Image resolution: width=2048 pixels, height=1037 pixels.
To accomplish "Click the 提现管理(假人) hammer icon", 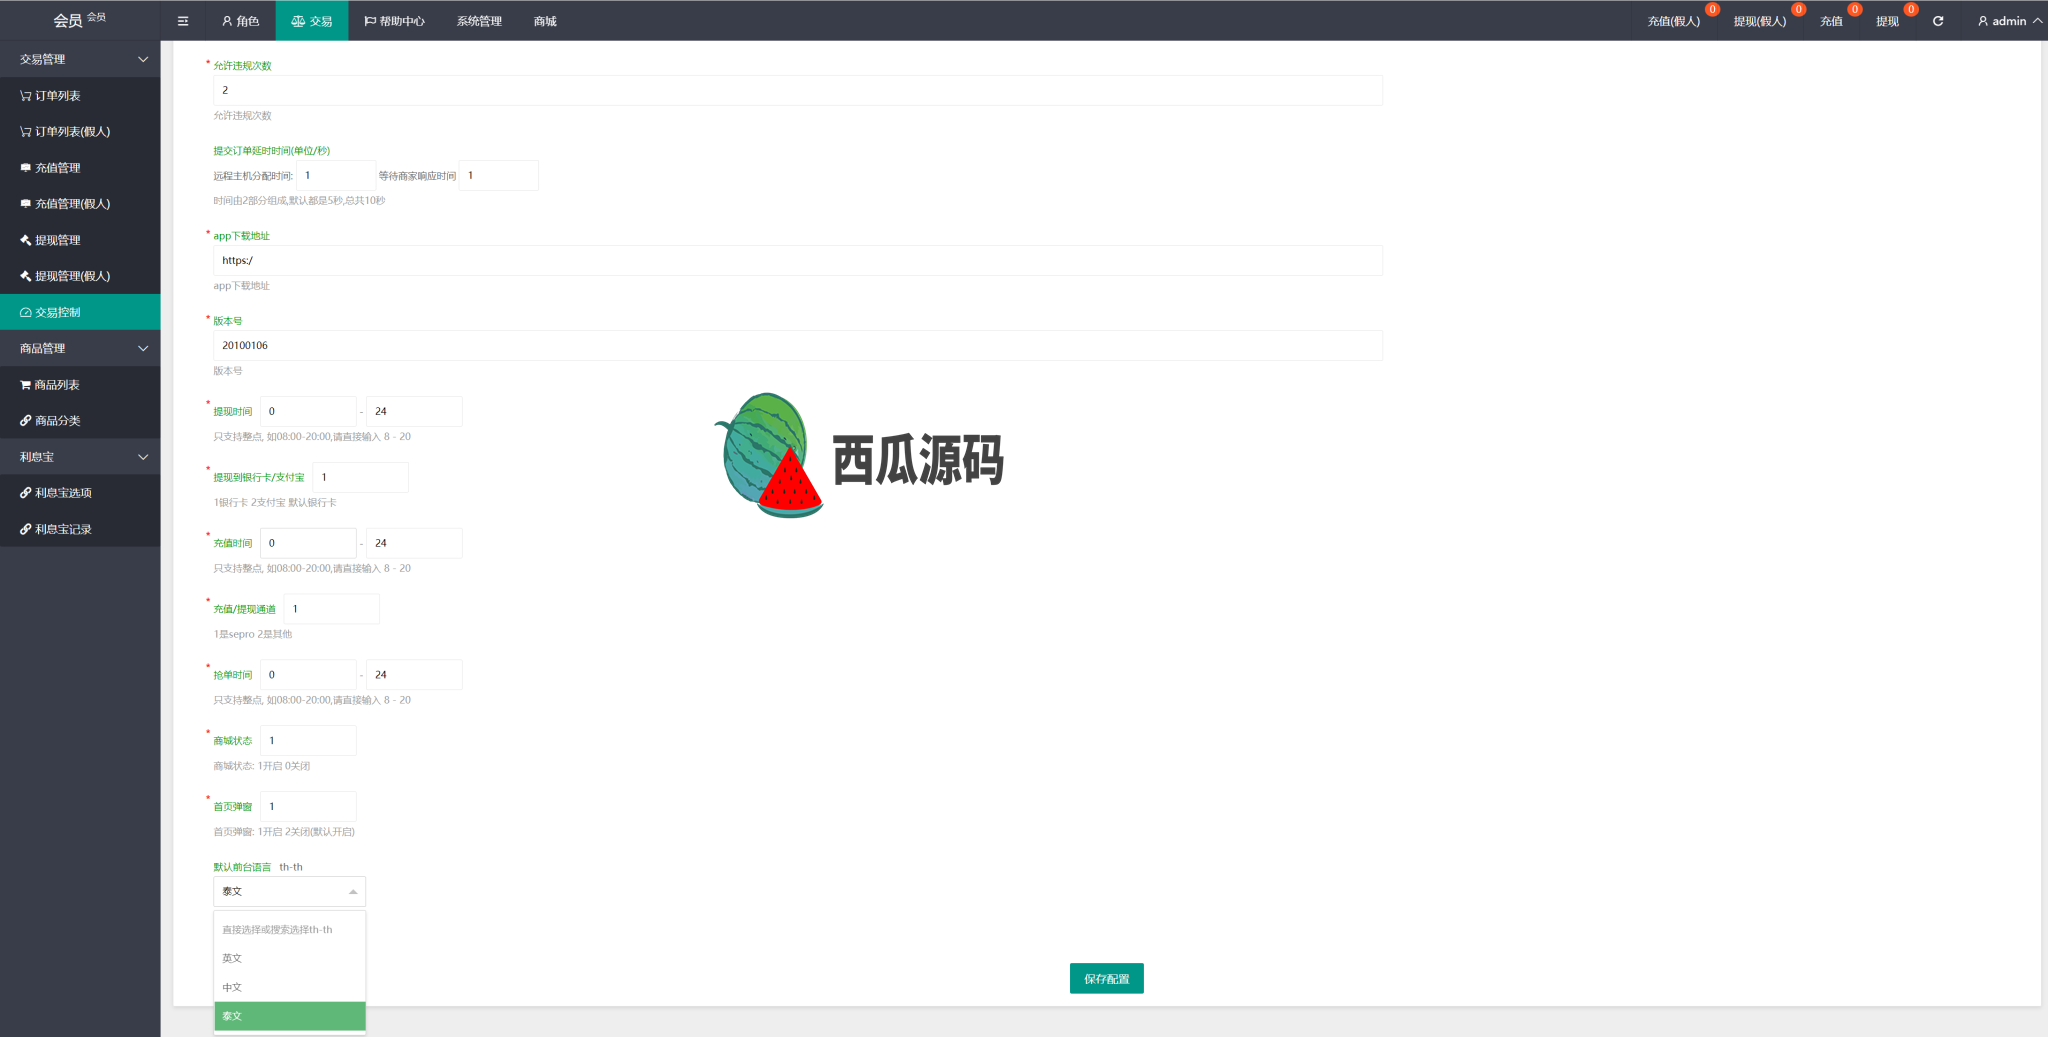I will click(x=26, y=276).
